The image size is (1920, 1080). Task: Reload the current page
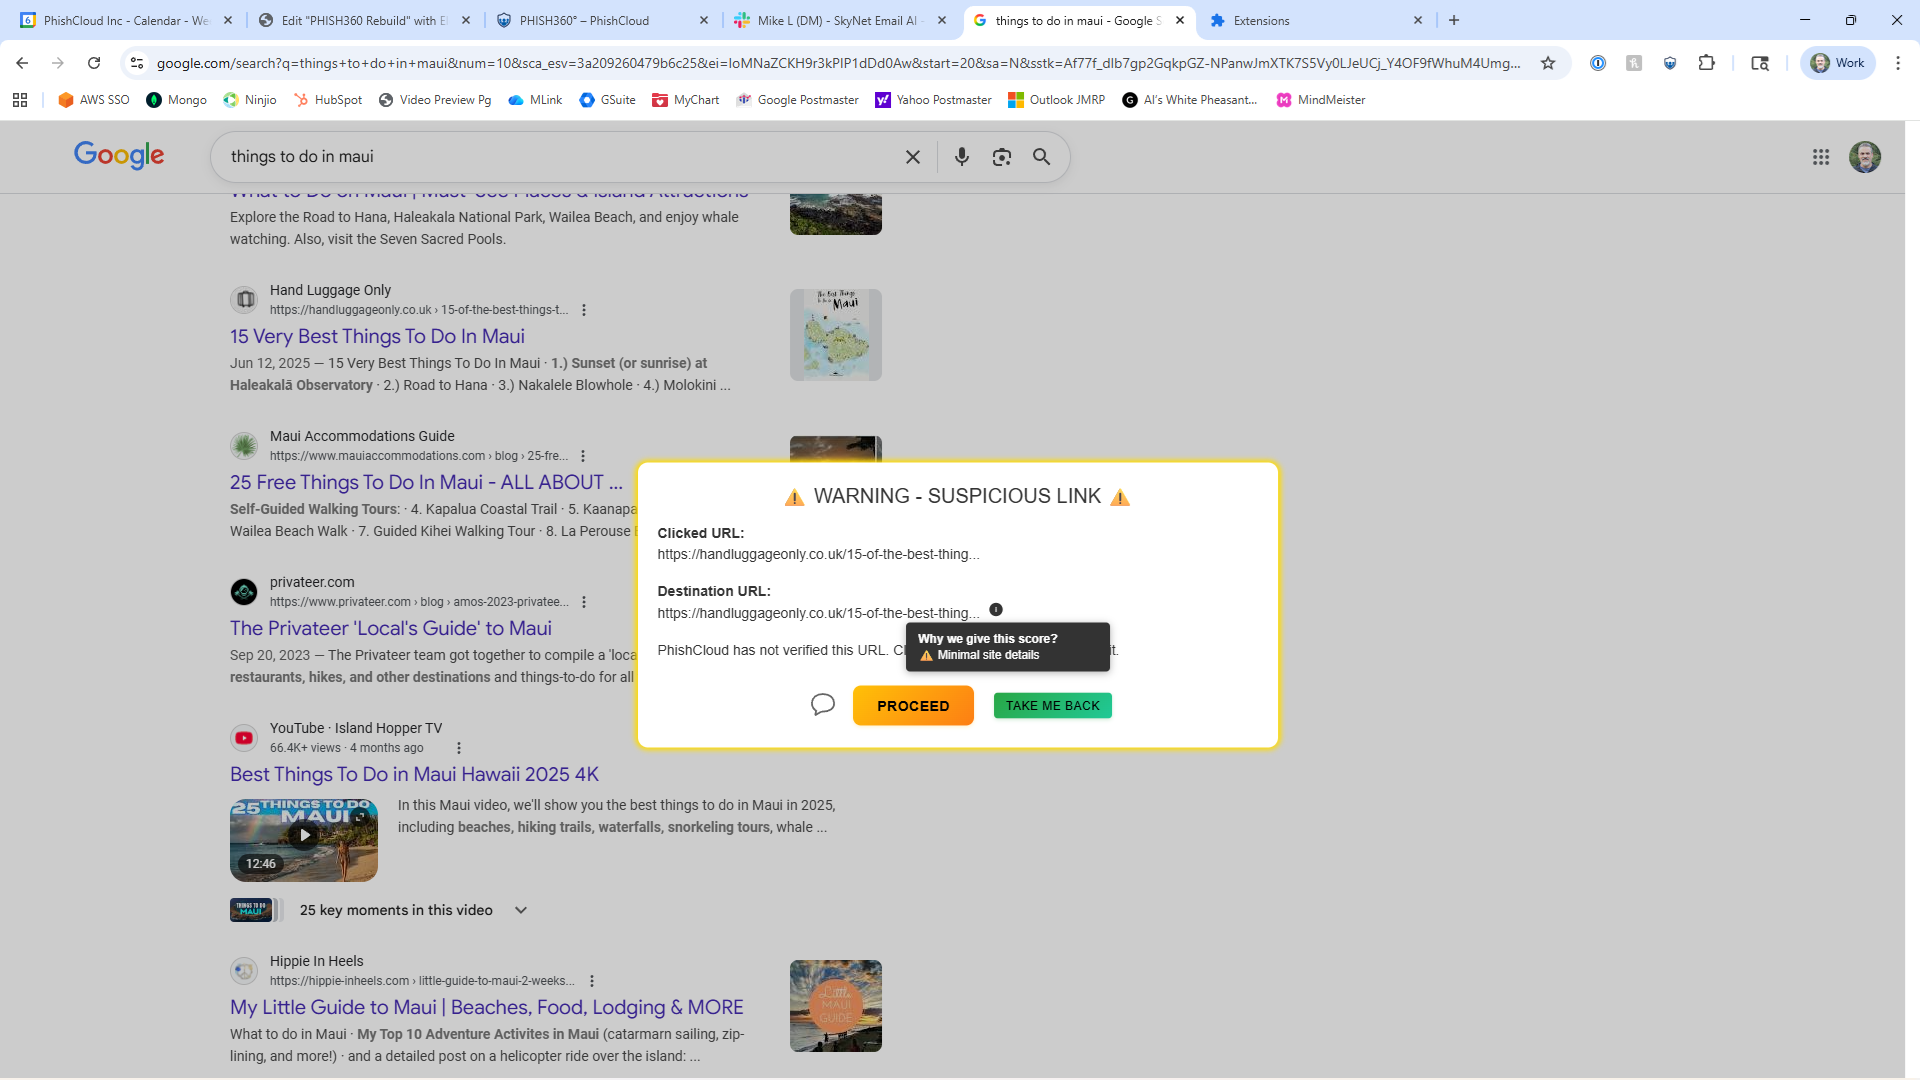tap(93, 63)
